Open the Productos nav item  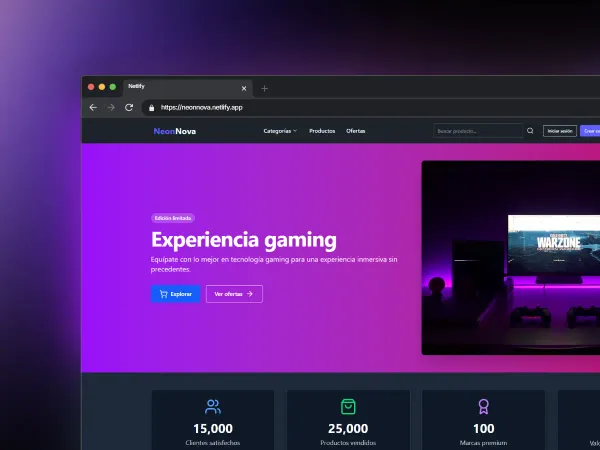point(322,131)
